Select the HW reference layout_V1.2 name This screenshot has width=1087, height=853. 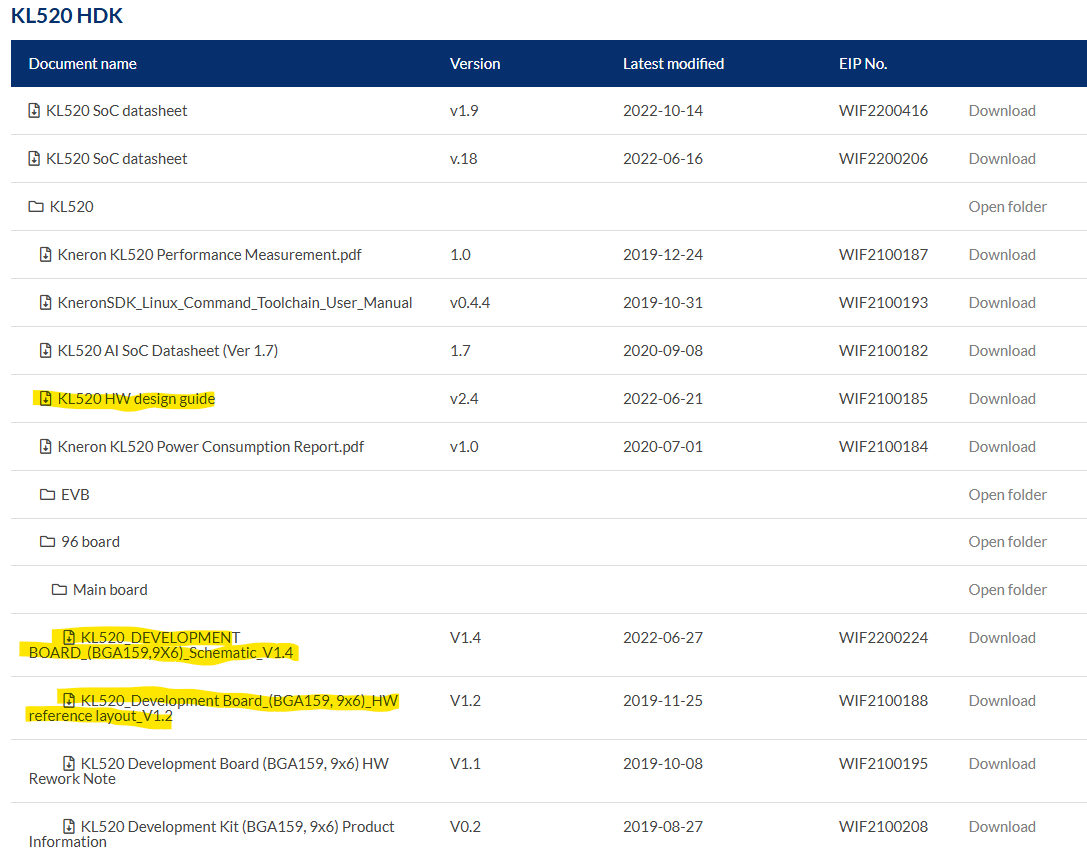click(x=213, y=708)
